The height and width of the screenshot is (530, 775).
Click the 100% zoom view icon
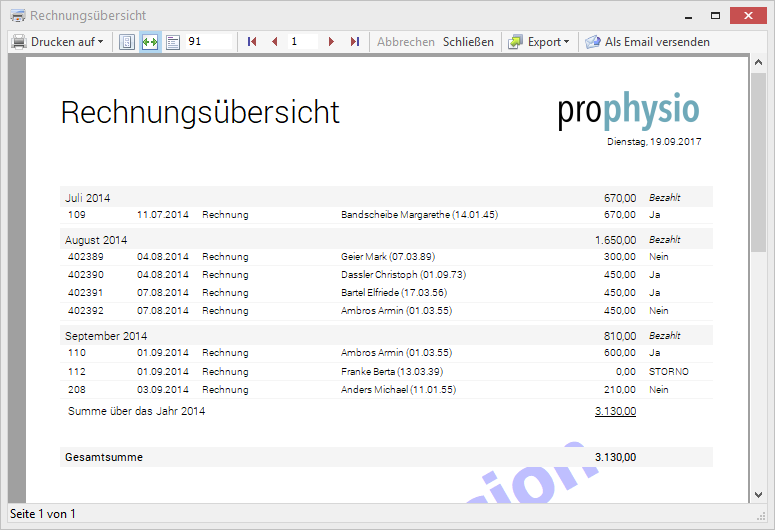(172, 42)
